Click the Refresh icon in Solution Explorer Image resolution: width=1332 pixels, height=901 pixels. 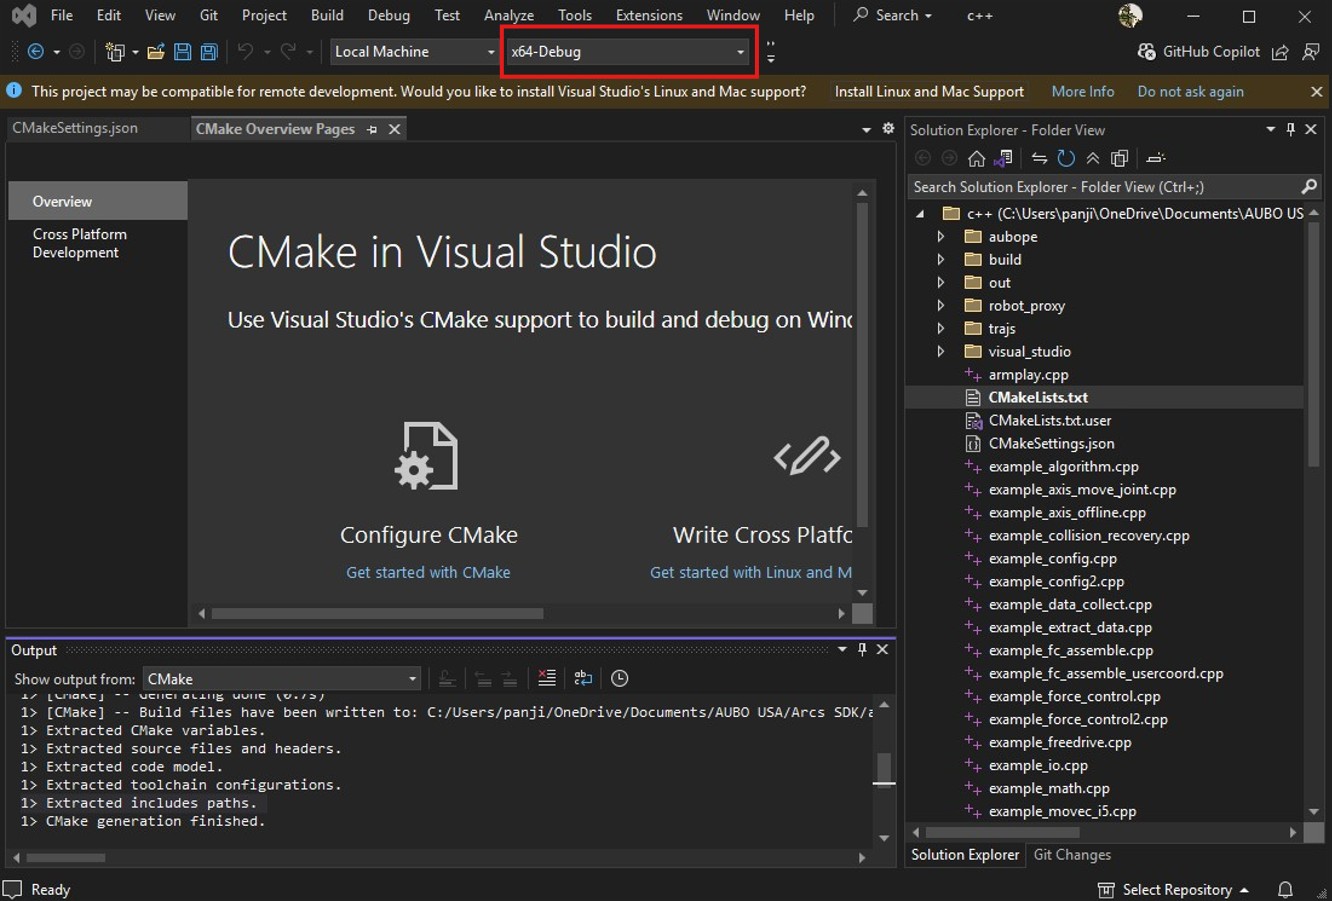click(1066, 158)
